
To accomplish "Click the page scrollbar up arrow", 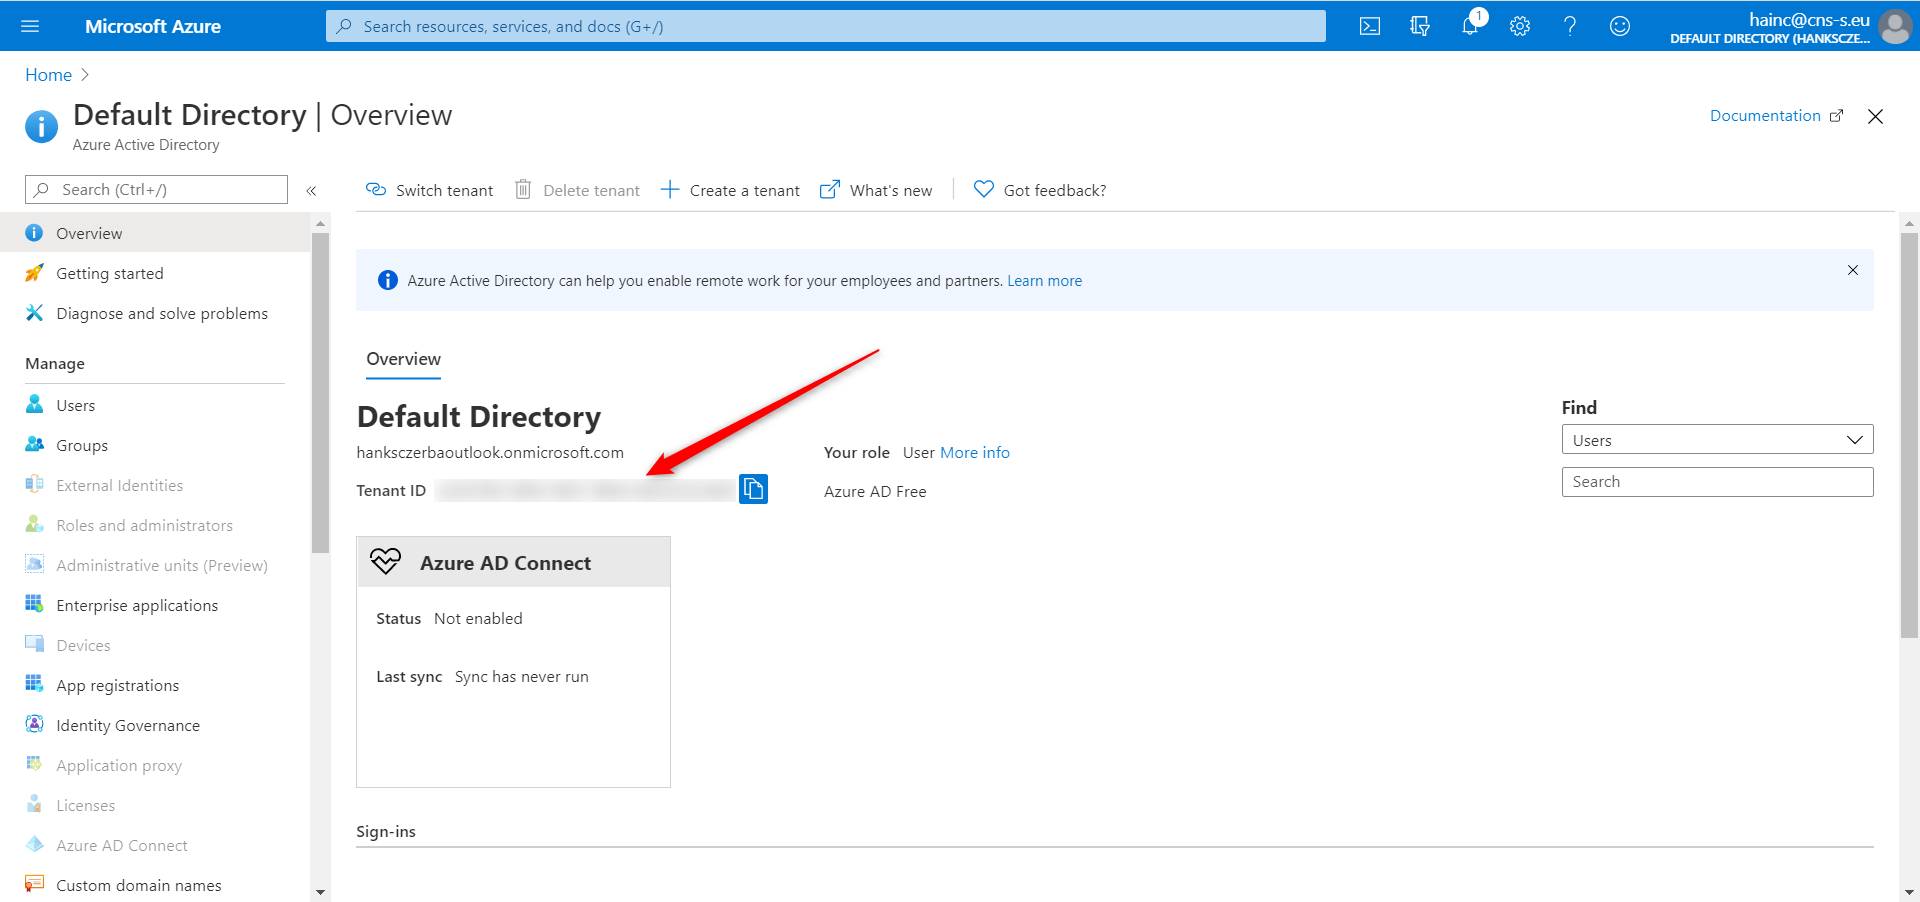I will [x=1909, y=223].
